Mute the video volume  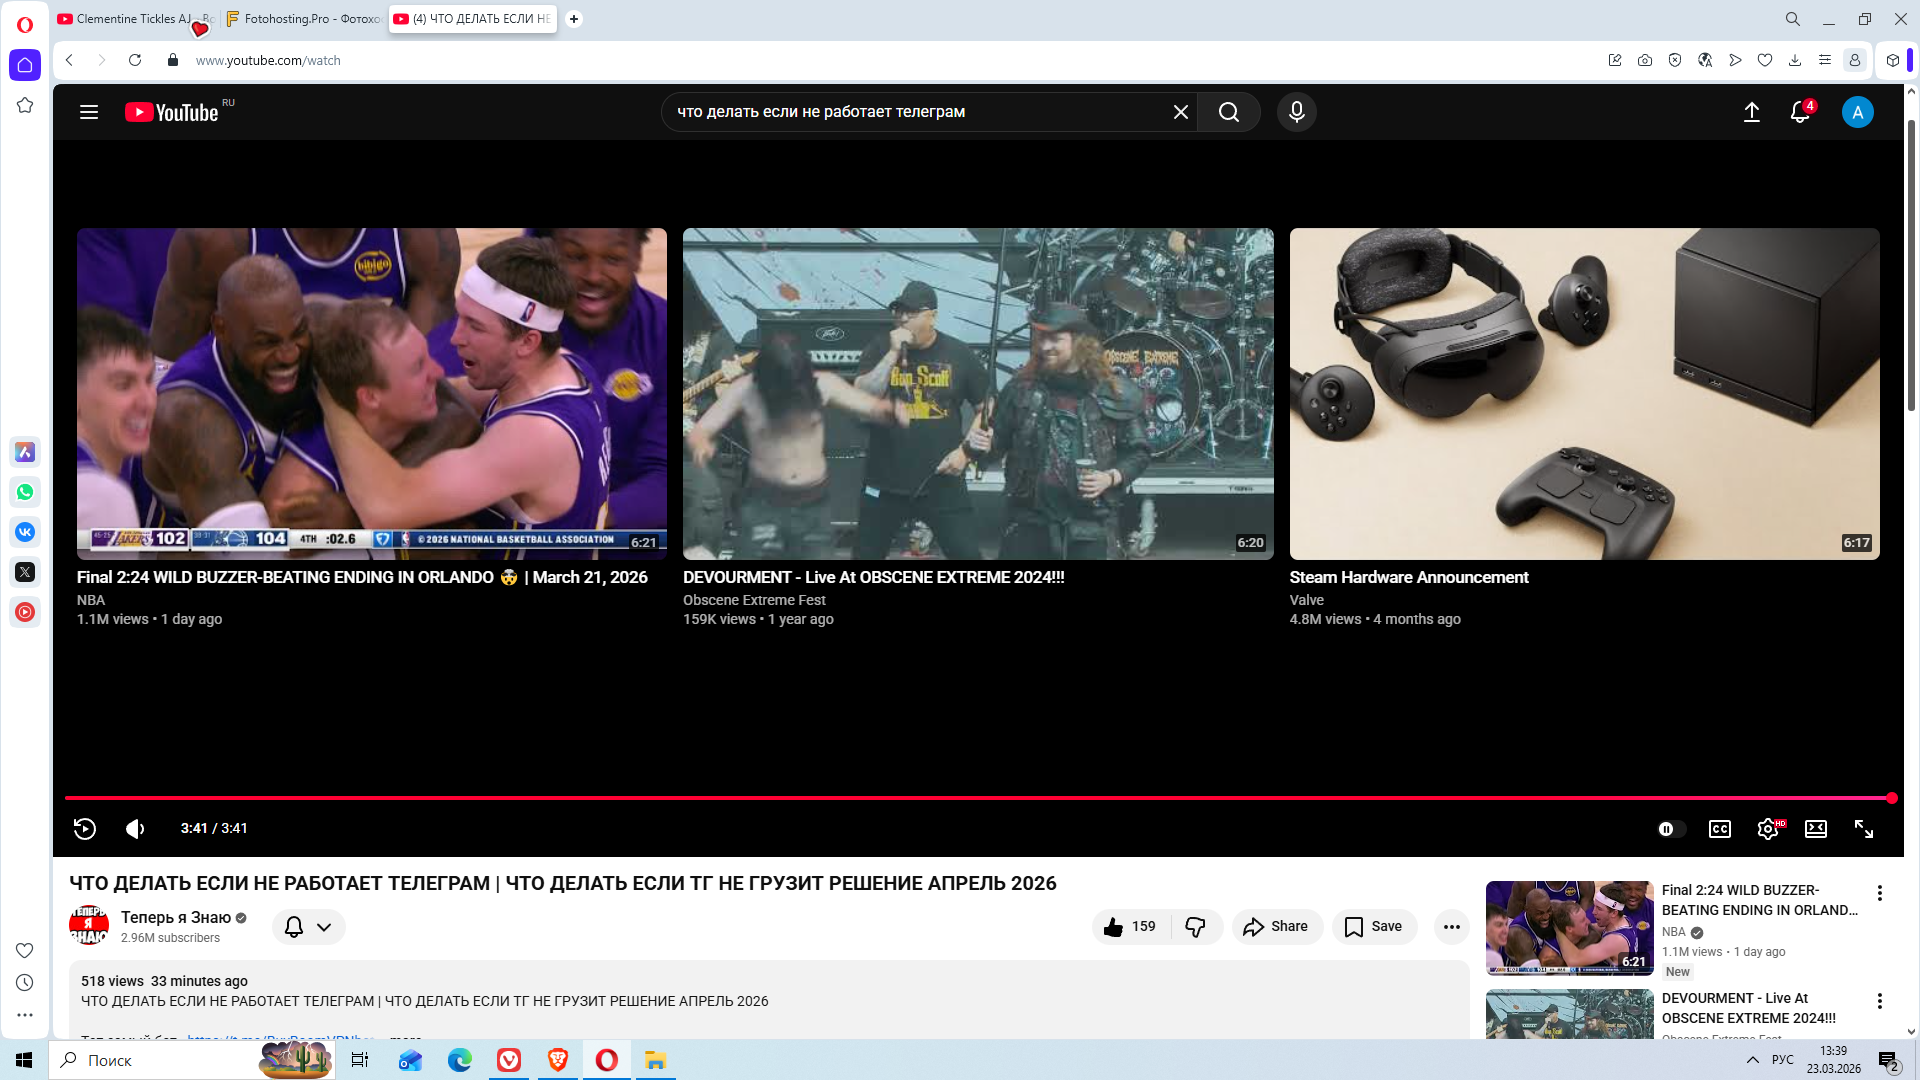pos(135,829)
